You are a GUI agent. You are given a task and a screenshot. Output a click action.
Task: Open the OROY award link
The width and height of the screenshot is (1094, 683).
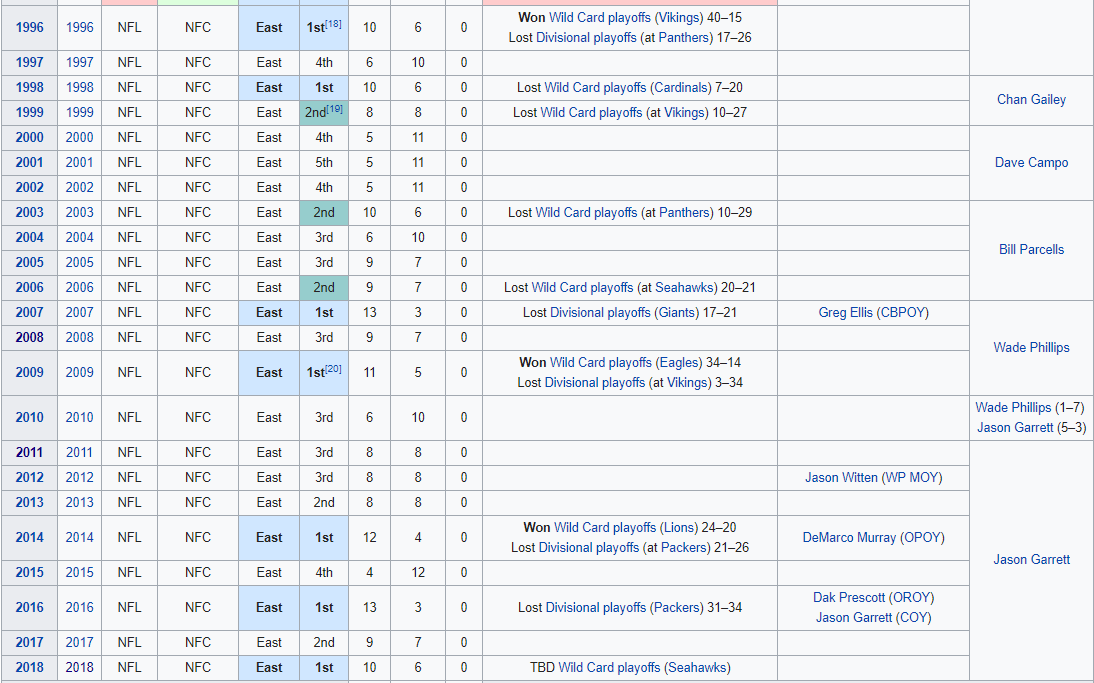click(911, 598)
